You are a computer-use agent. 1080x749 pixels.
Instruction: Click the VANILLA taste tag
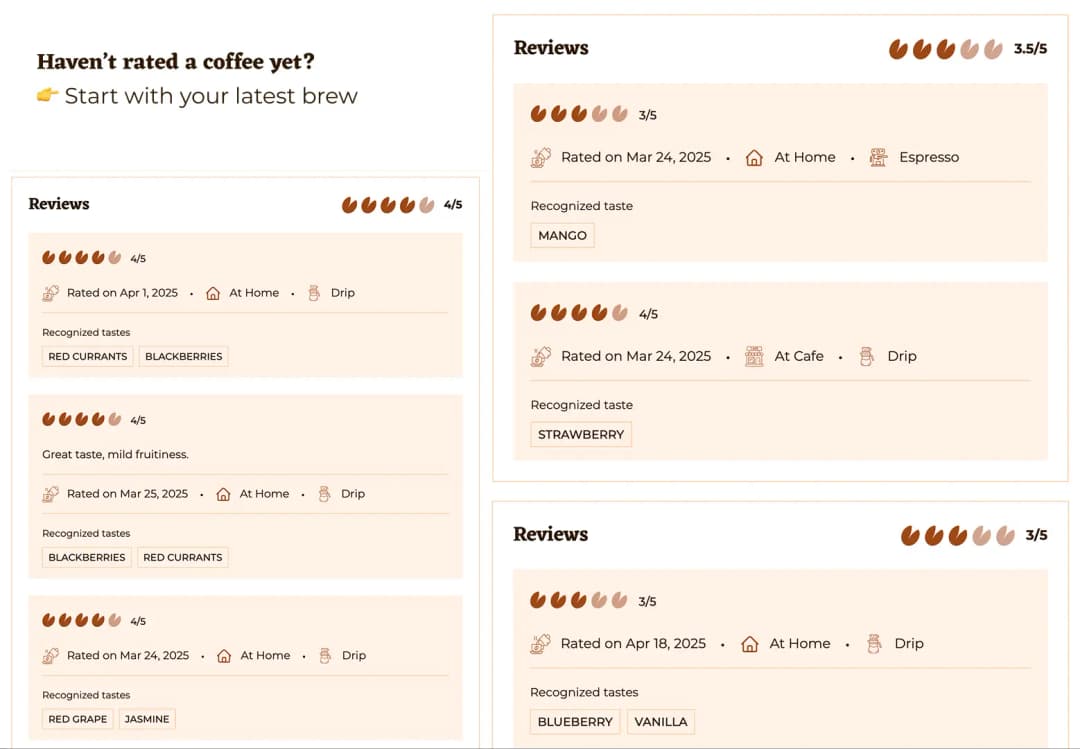point(661,721)
